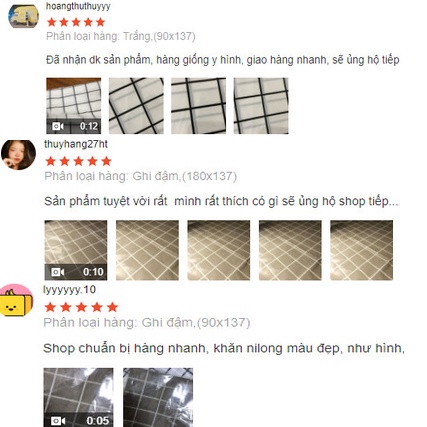Open the username link hoangthuthuyyy
This screenshot has width=427, height=427.
(78, 6)
